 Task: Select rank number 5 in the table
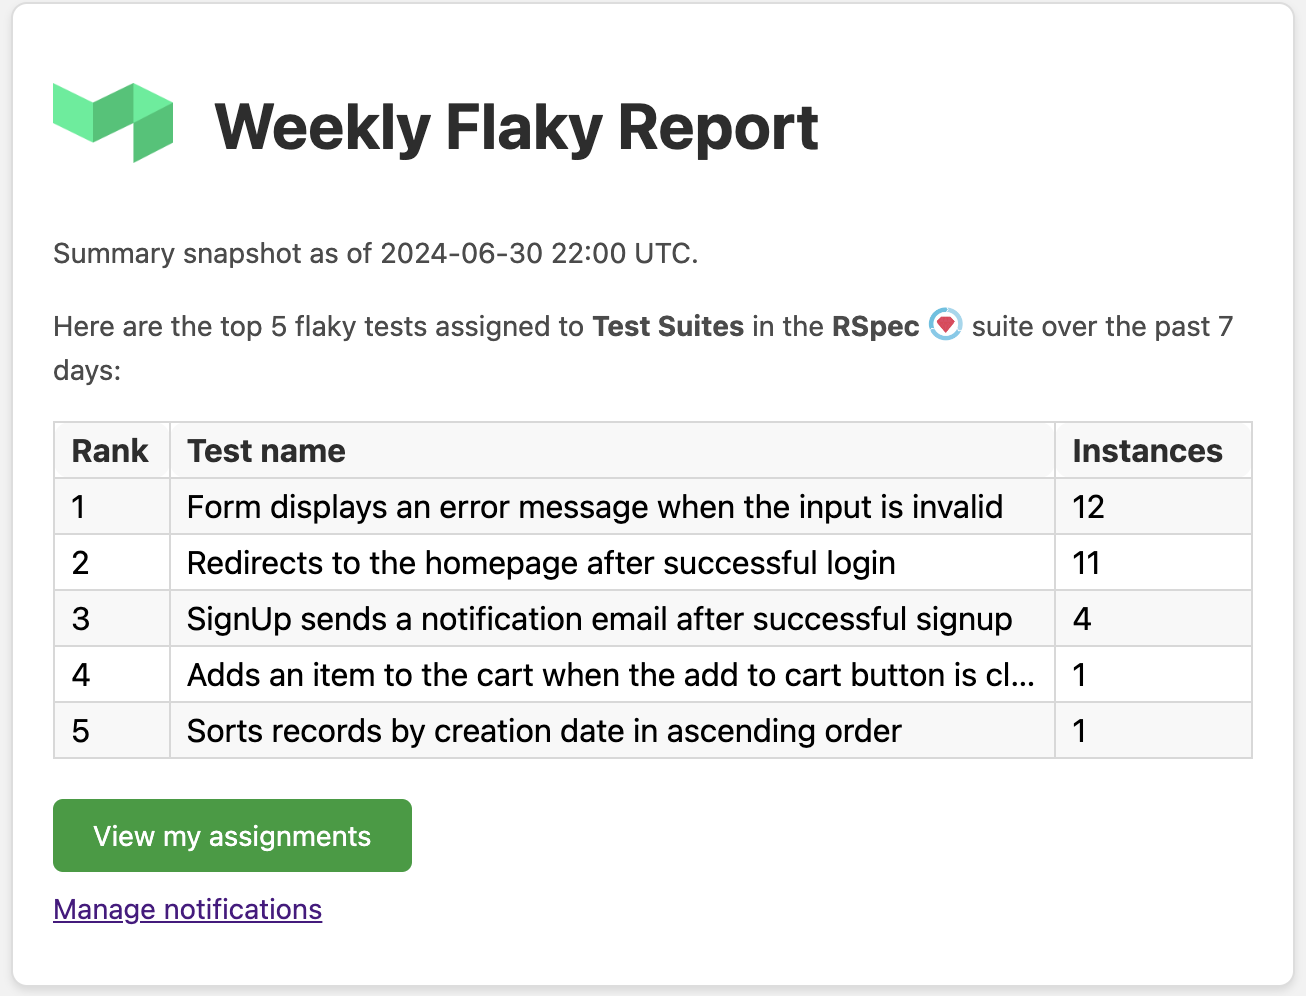point(79,730)
